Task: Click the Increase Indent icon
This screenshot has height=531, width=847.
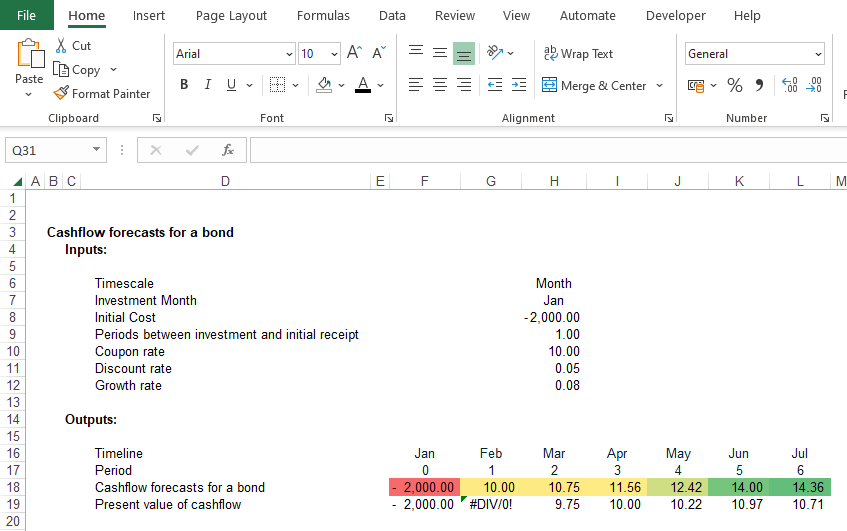Action: pyautogui.click(x=519, y=86)
